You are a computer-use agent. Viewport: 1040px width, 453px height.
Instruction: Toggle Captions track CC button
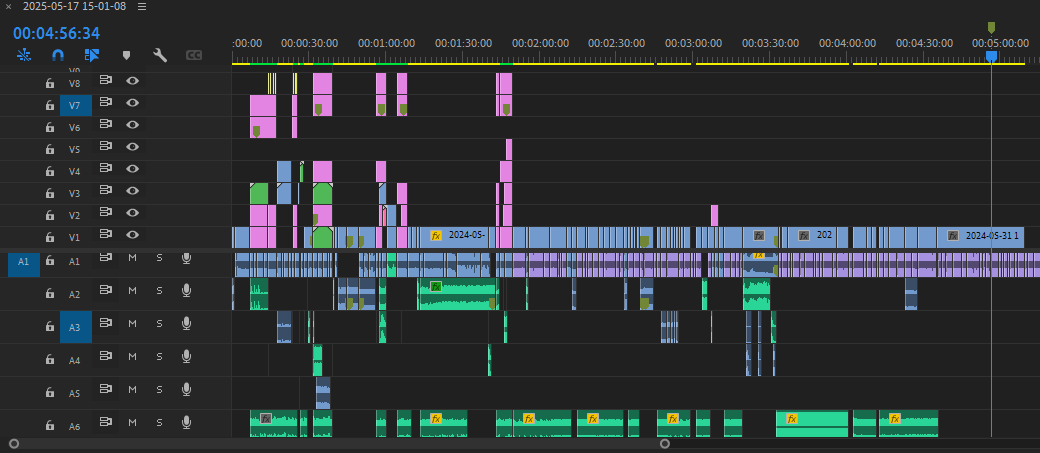(194, 55)
